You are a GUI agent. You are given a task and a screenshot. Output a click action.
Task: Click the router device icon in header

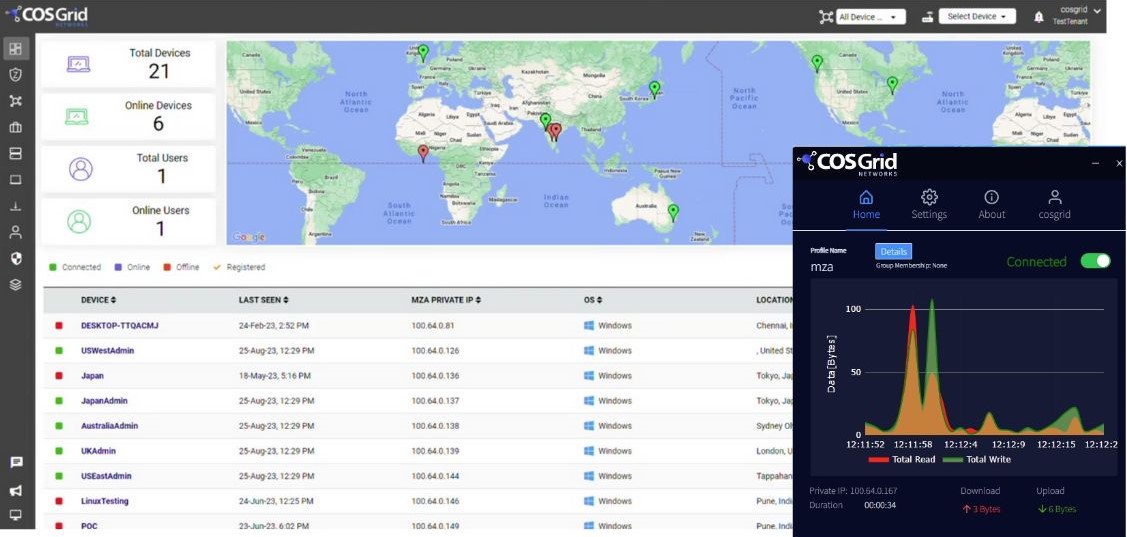928,17
